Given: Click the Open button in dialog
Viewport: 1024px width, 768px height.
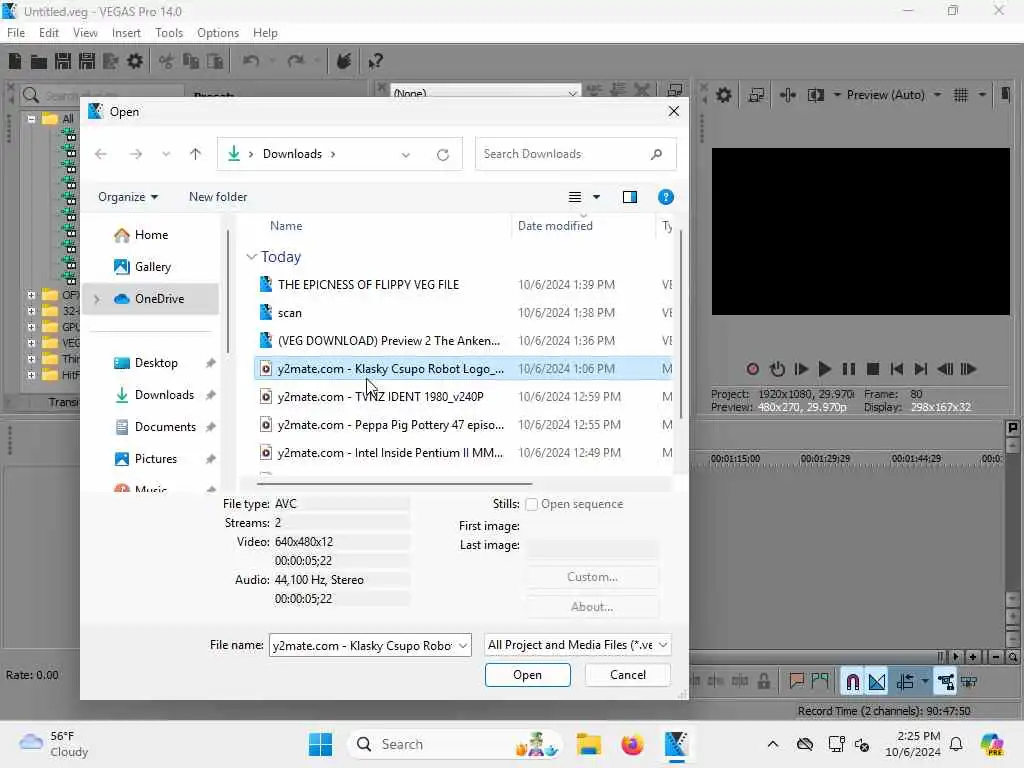Looking at the screenshot, I should click(x=528, y=675).
